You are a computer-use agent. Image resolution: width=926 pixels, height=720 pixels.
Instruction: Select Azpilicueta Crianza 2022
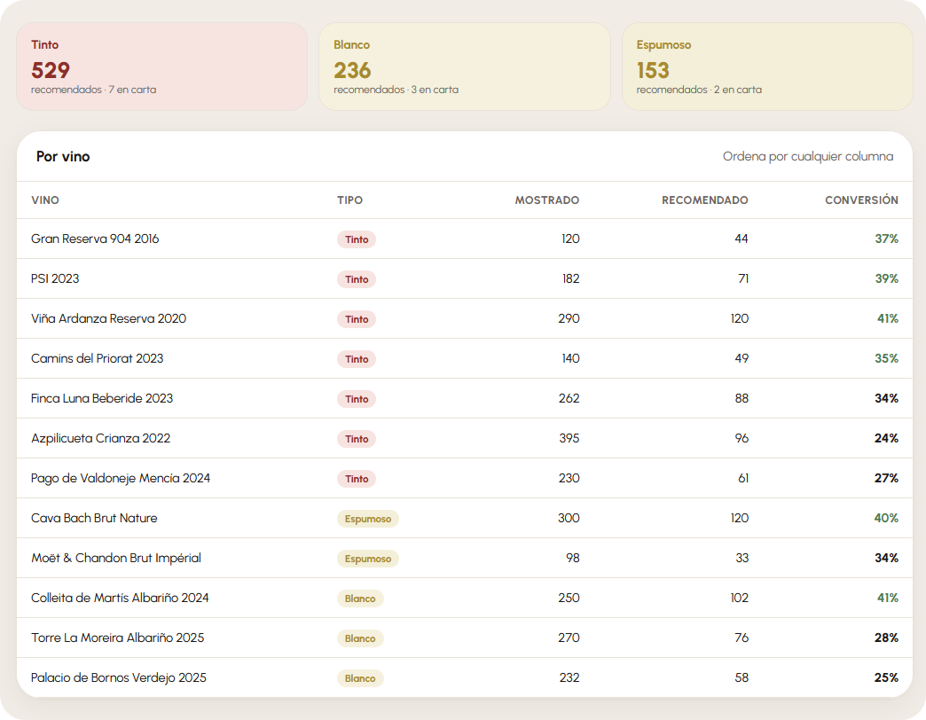click(100, 438)
